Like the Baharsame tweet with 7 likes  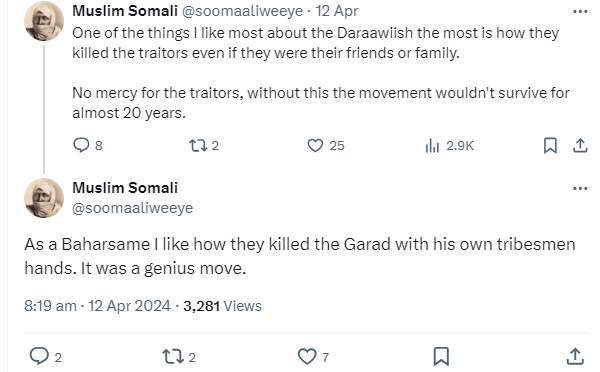(313, 357)
